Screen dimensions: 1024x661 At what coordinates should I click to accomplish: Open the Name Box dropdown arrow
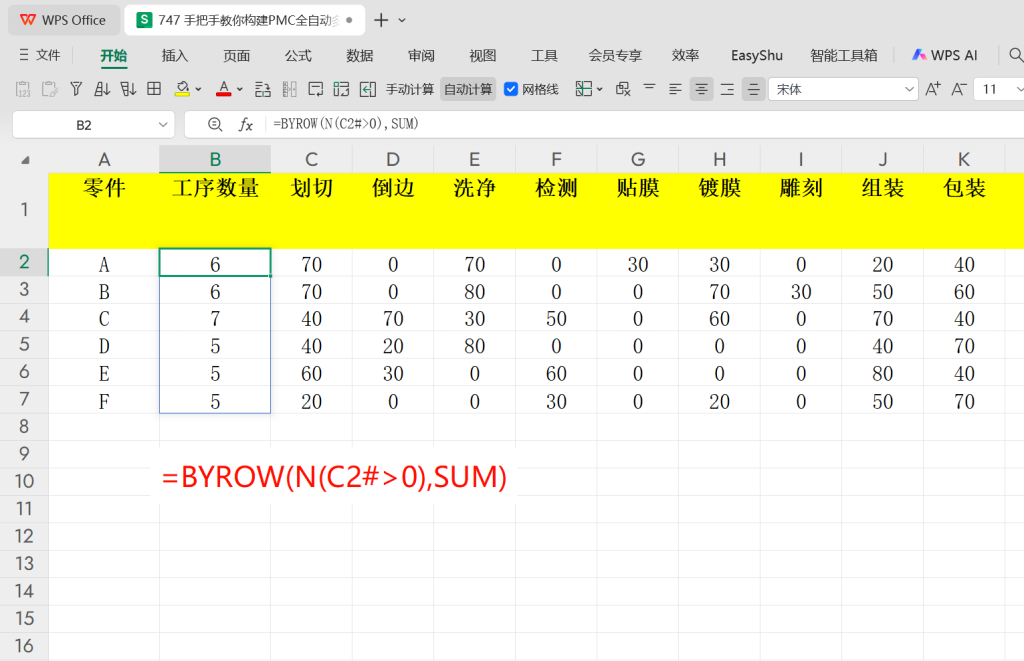pos(163,125)
